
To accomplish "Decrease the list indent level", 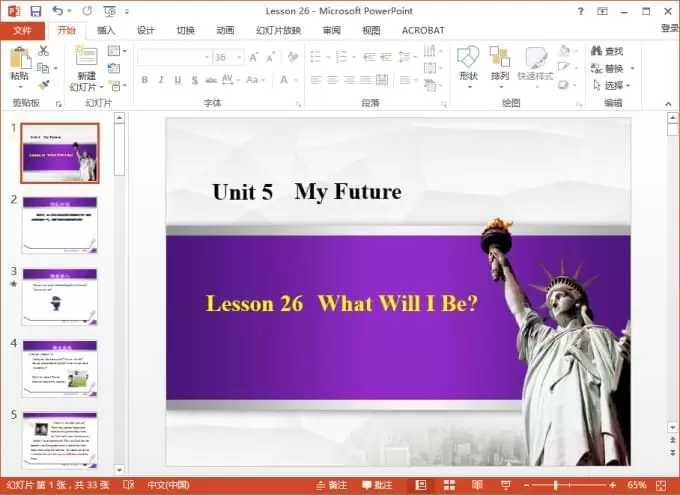I will [369, 57].
